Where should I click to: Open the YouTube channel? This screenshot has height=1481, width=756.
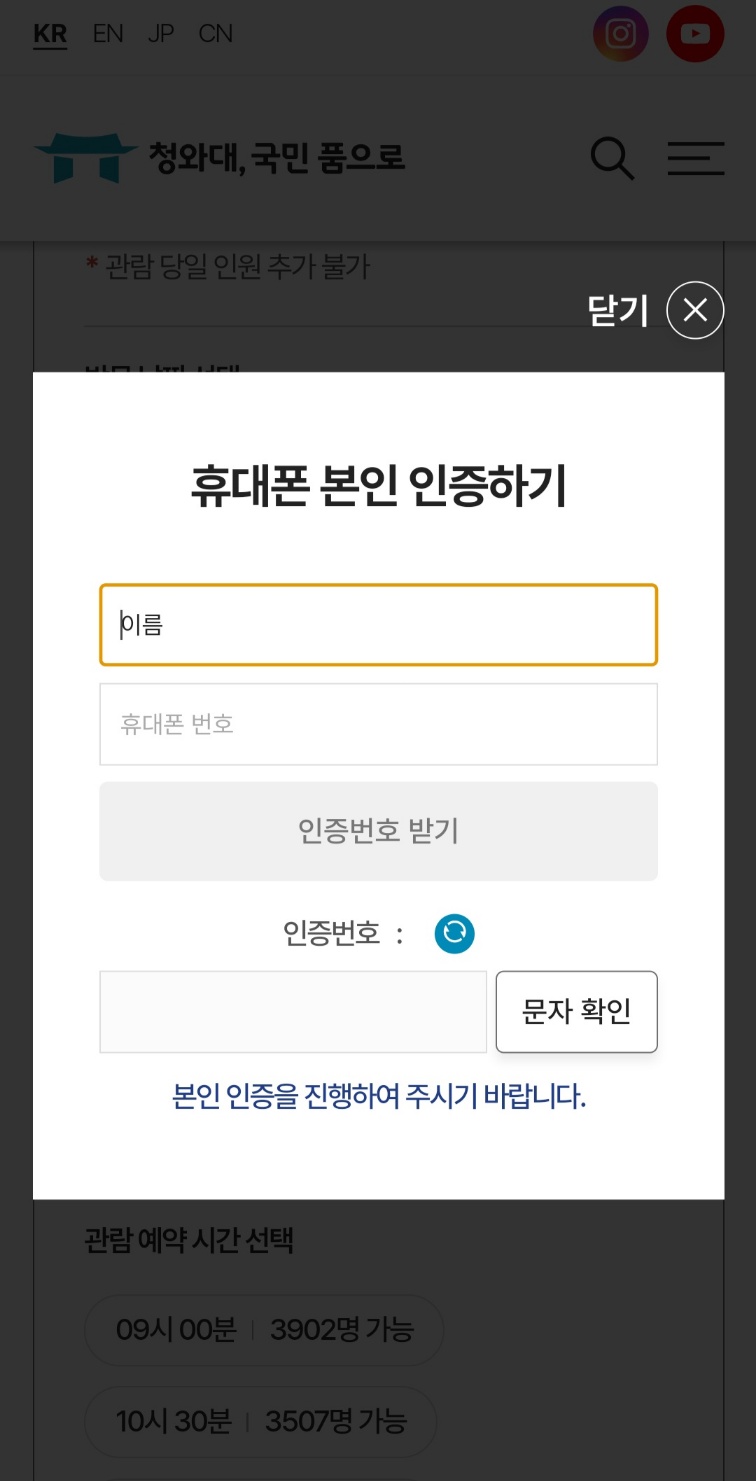pos(694,33)
